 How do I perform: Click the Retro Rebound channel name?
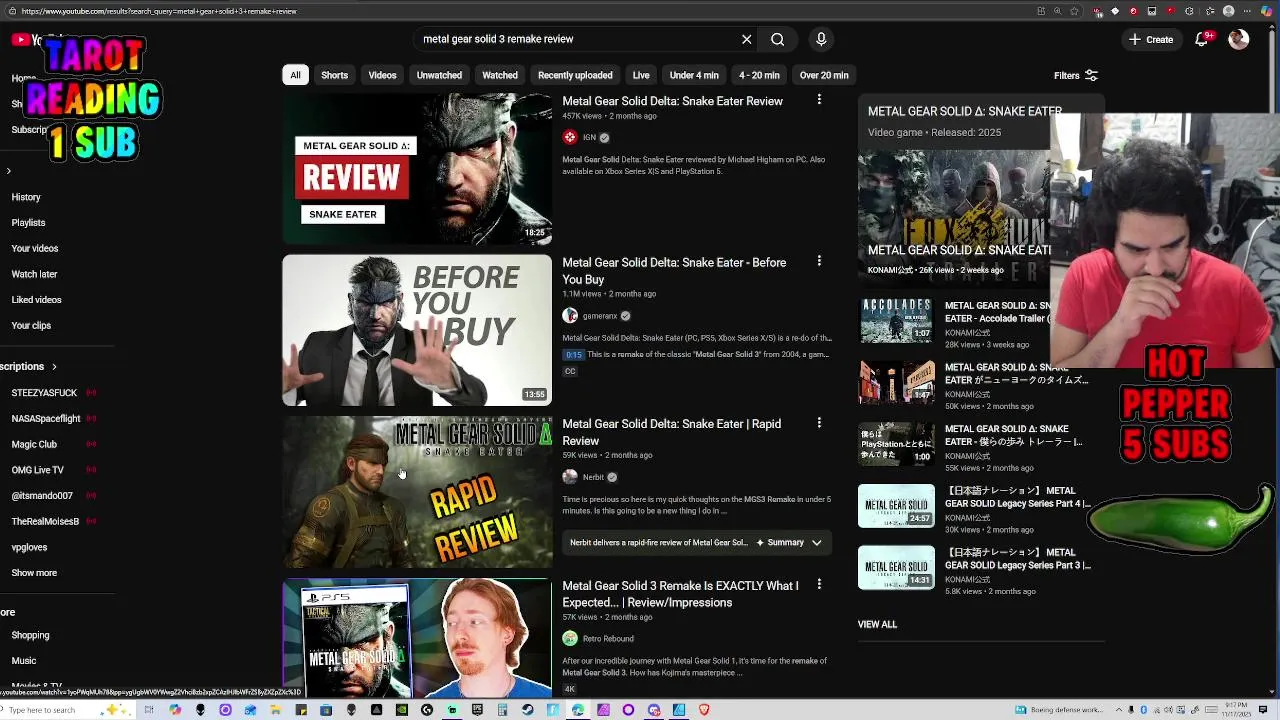coord(608,638)
